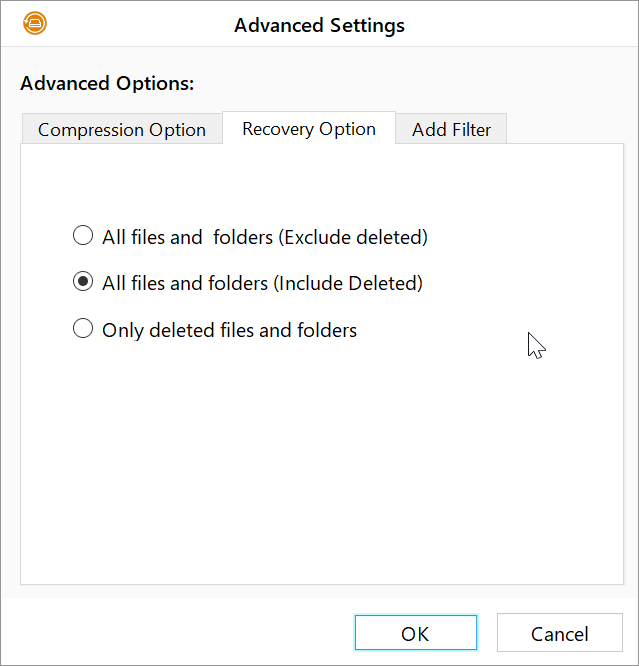Select the Exclude deleted radio button
639x666 pixels.
pos(83,236)
